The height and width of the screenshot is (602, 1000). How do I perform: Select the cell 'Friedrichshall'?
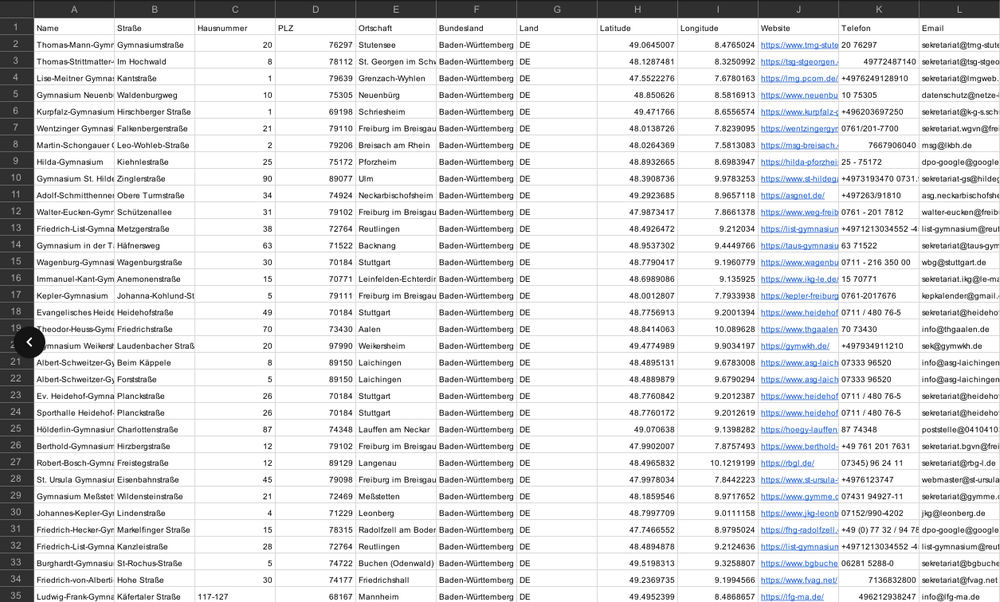pyautogui.click(x=396, y=580)
